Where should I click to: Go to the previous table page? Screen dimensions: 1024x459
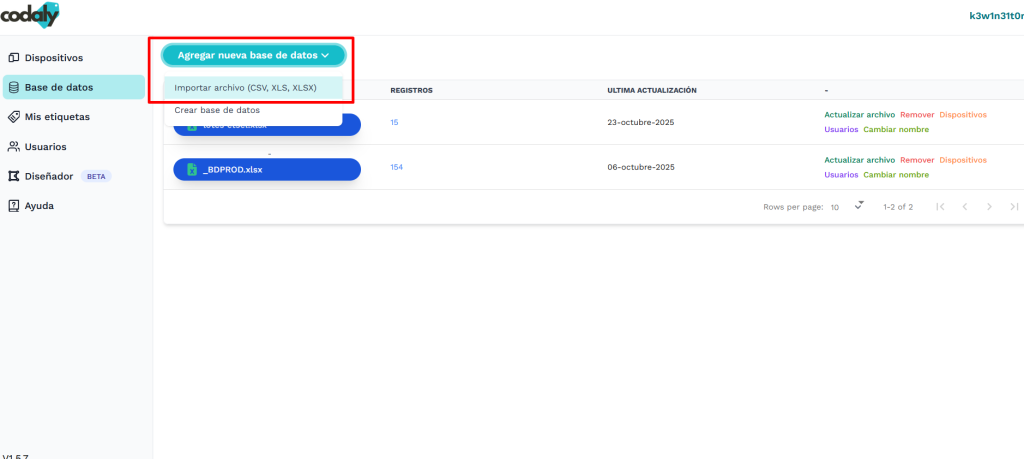pos(964,207)
